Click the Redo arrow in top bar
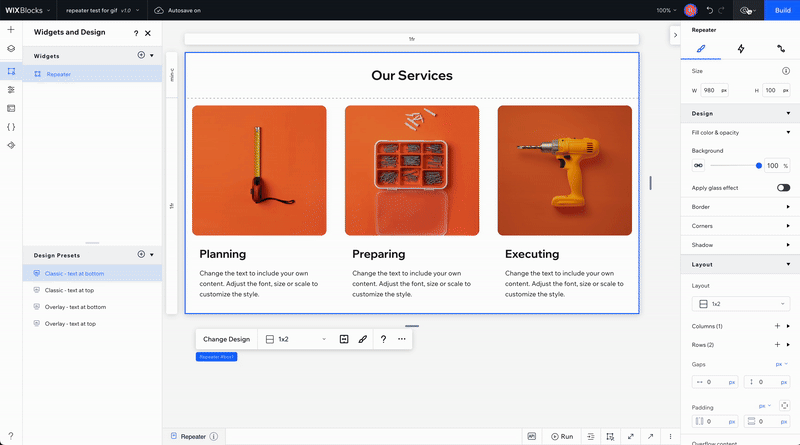 (x=721, y=10)
